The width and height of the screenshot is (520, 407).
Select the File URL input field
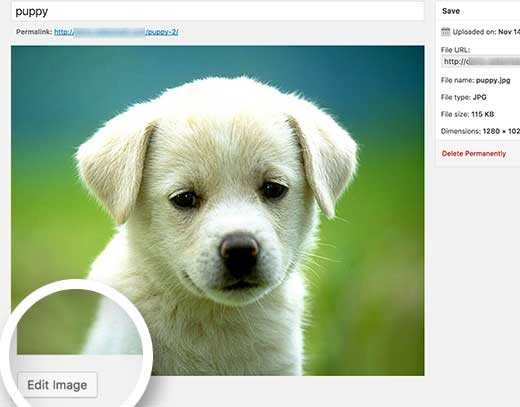481,62
